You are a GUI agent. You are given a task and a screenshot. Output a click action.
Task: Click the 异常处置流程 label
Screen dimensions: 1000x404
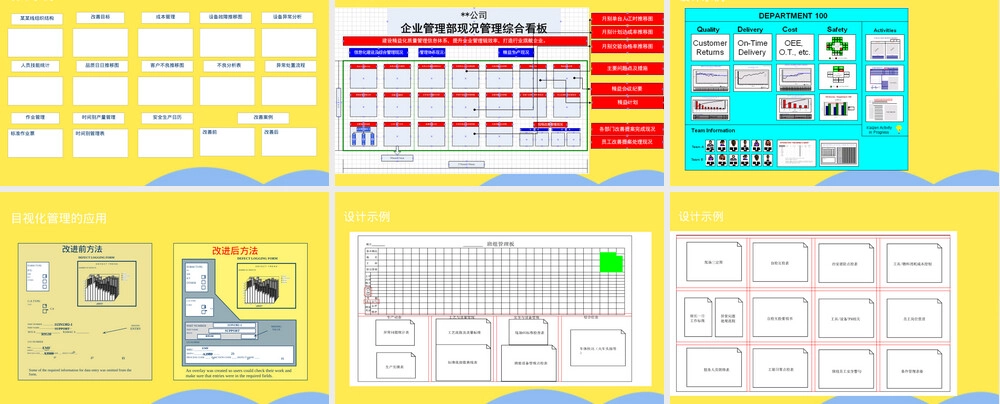291,66
